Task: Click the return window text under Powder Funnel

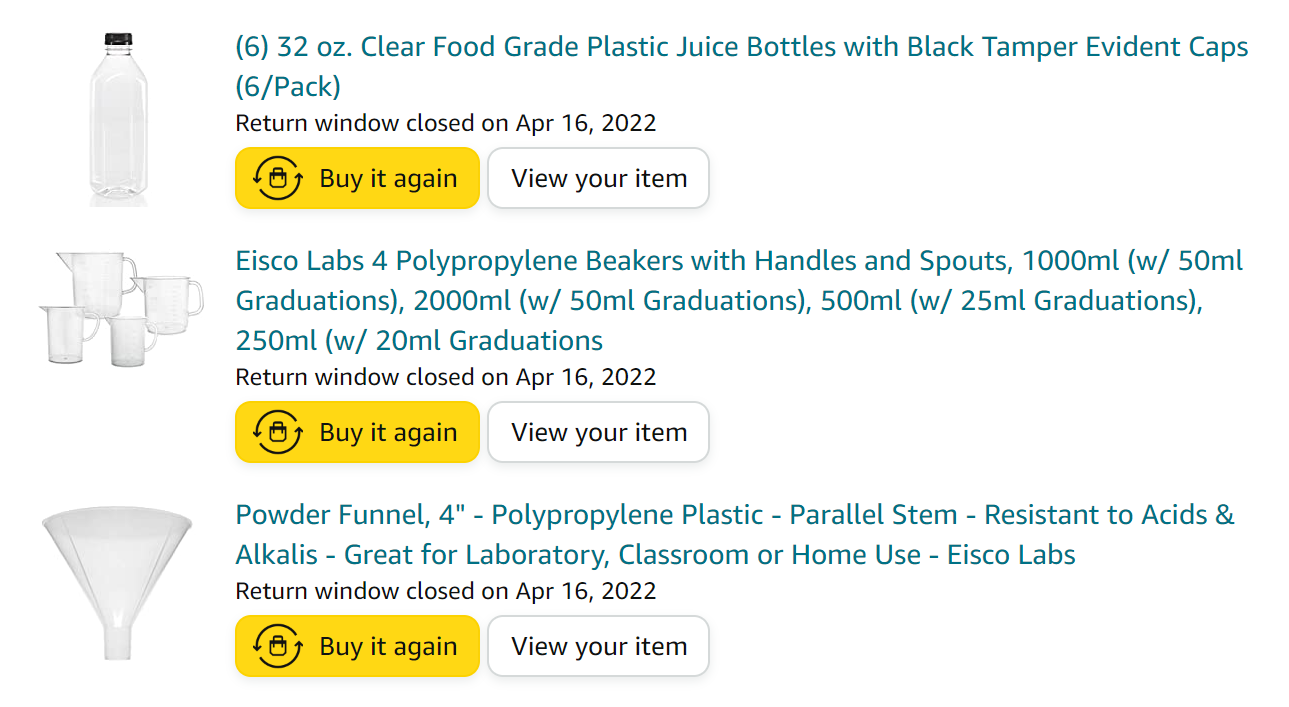Action: 446,591
